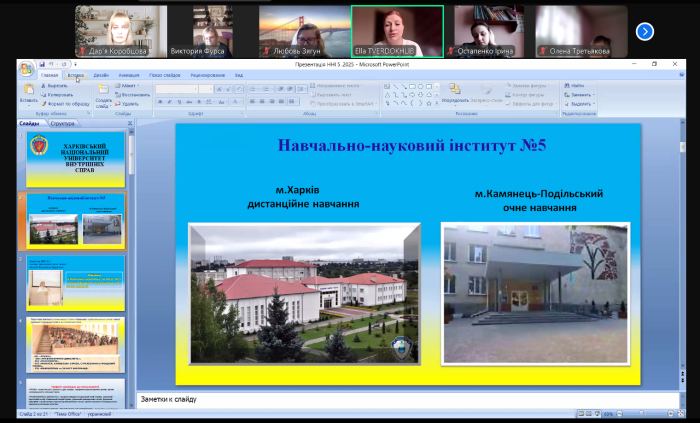Apply numbered list
This screenshot has height=423, width=700.
pyautogui.click(x=267, y=89)
